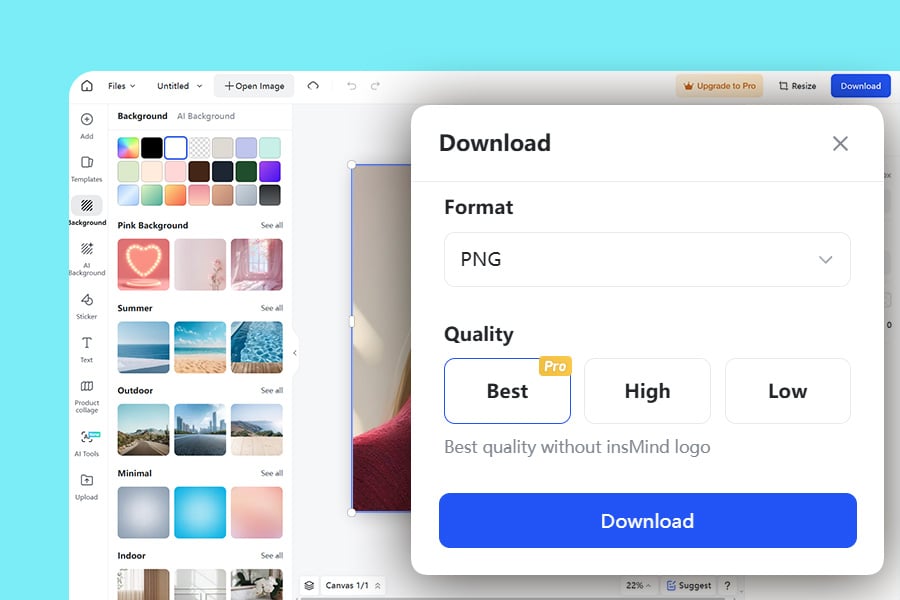
Task: Open the Sticker tool
Action: 87,306
